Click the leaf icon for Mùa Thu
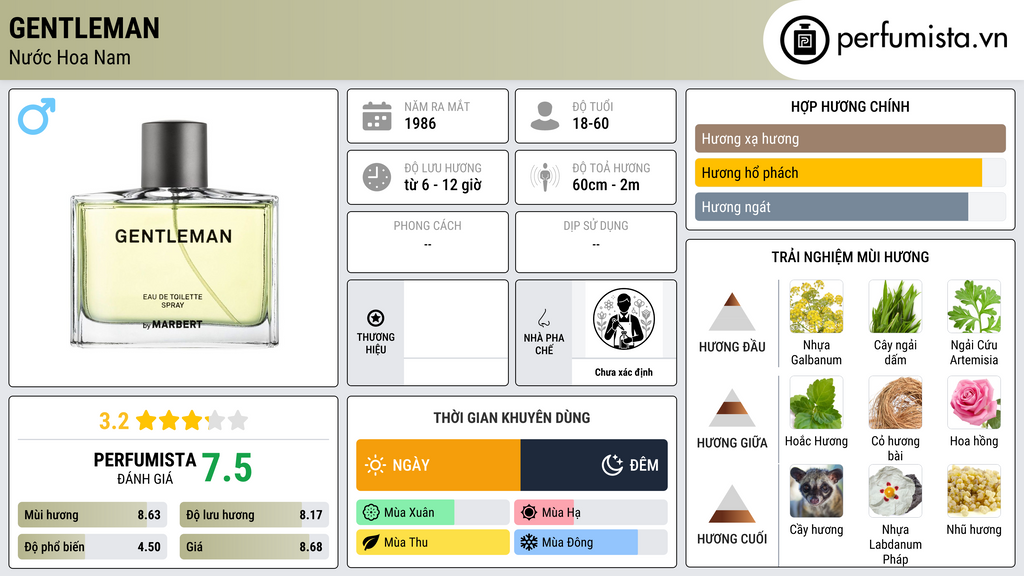Image resolution: width=1024 pixels, height=576 pixels. pos(371,542)
